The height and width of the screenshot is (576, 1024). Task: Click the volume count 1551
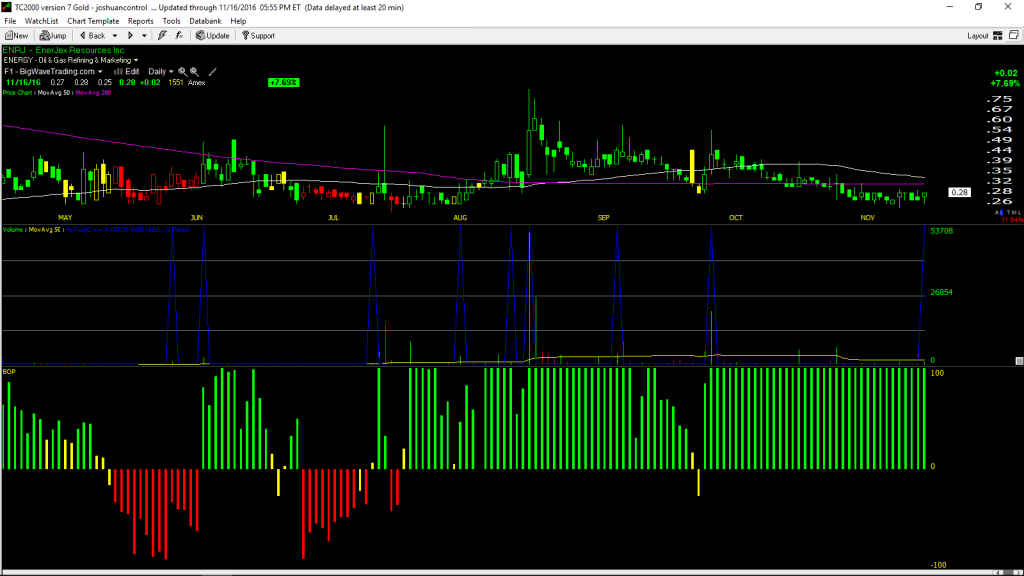click(x=176, y=83)
